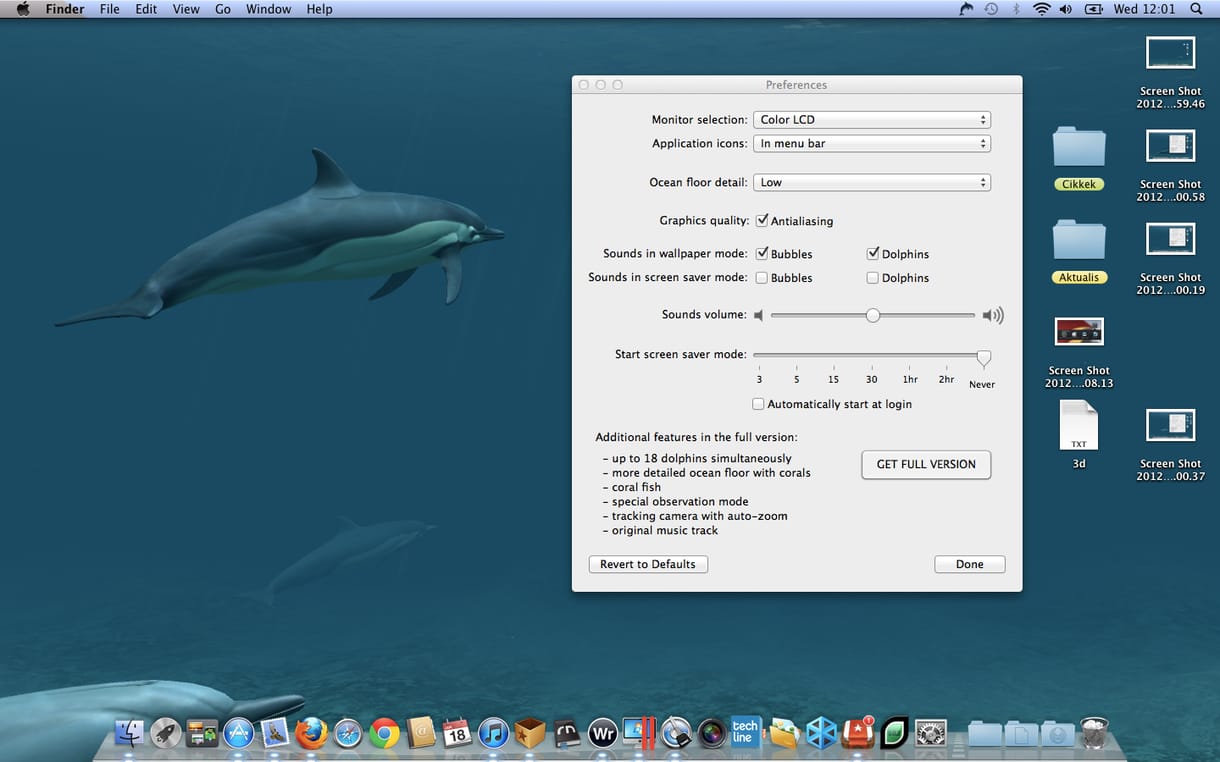The width and height of the screenshot is (1220, 762).
Task: Select the 3d TXT file on desktop
Action: [x=1079, y=425]
